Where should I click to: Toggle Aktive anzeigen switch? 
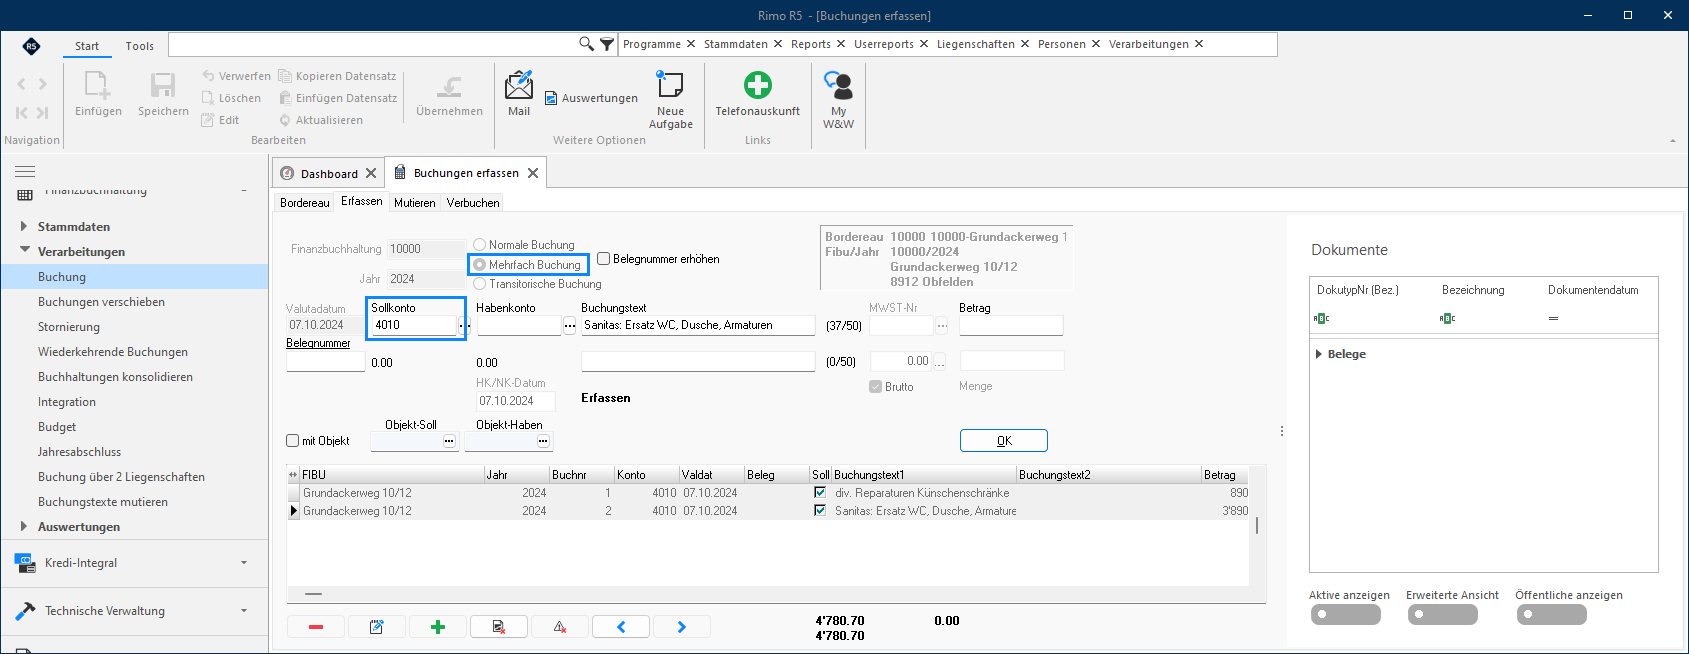(x=1345, y=615)
